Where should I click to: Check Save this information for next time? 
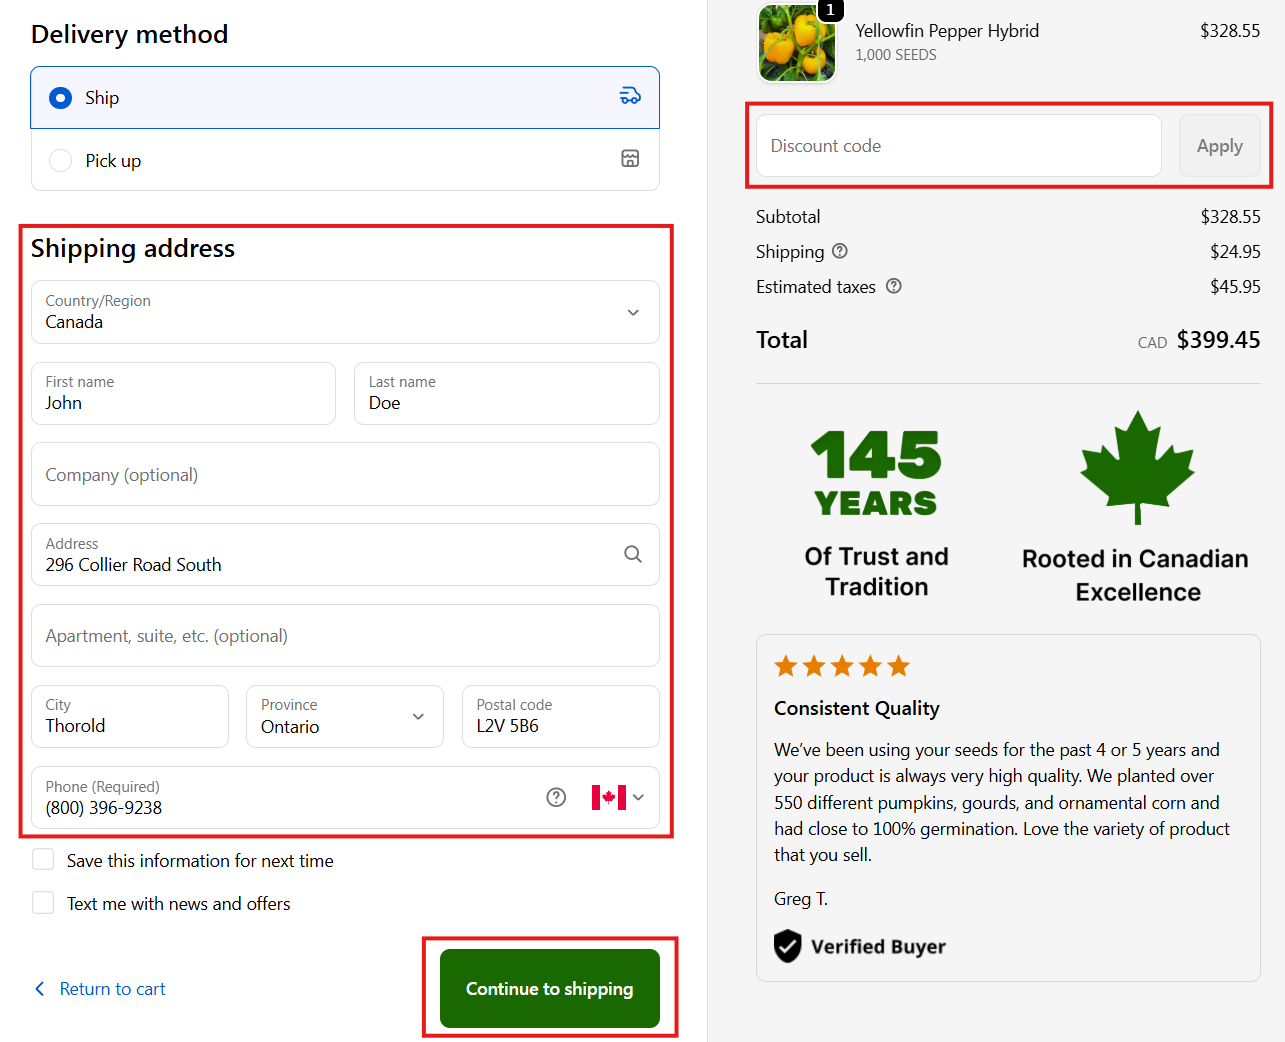pos(43,860)
